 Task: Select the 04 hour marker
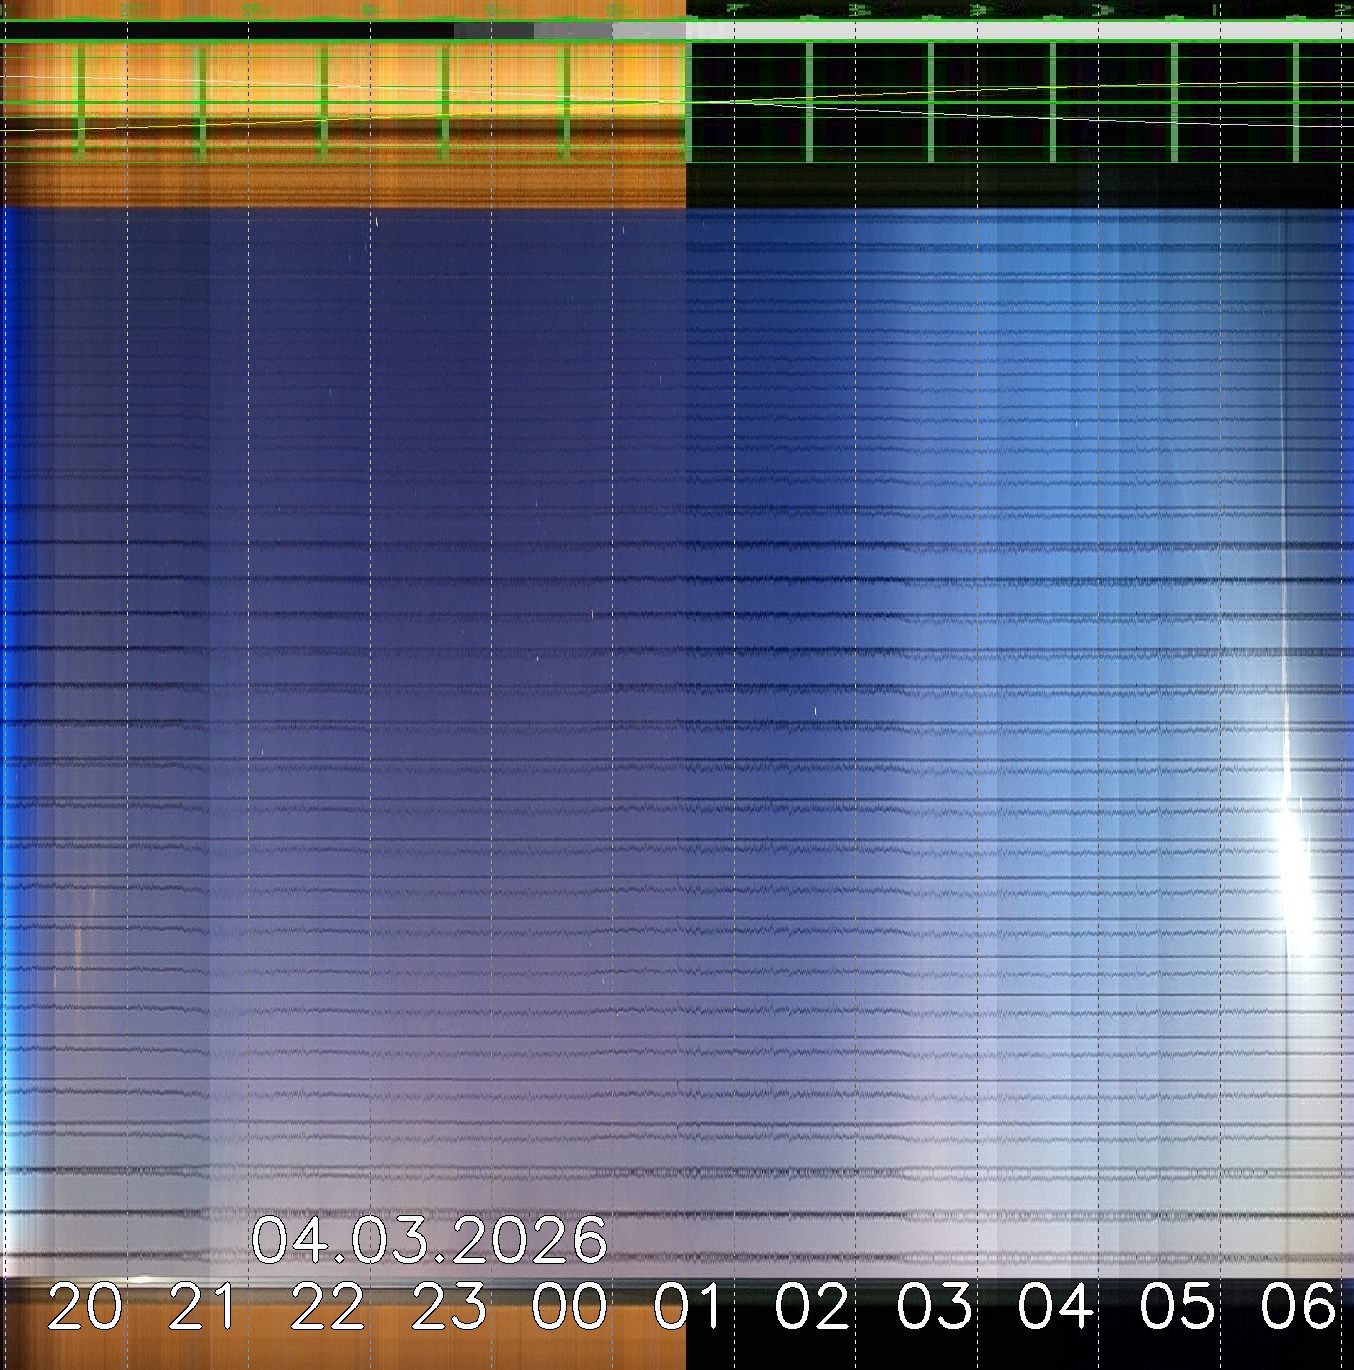(1055, 1307)
